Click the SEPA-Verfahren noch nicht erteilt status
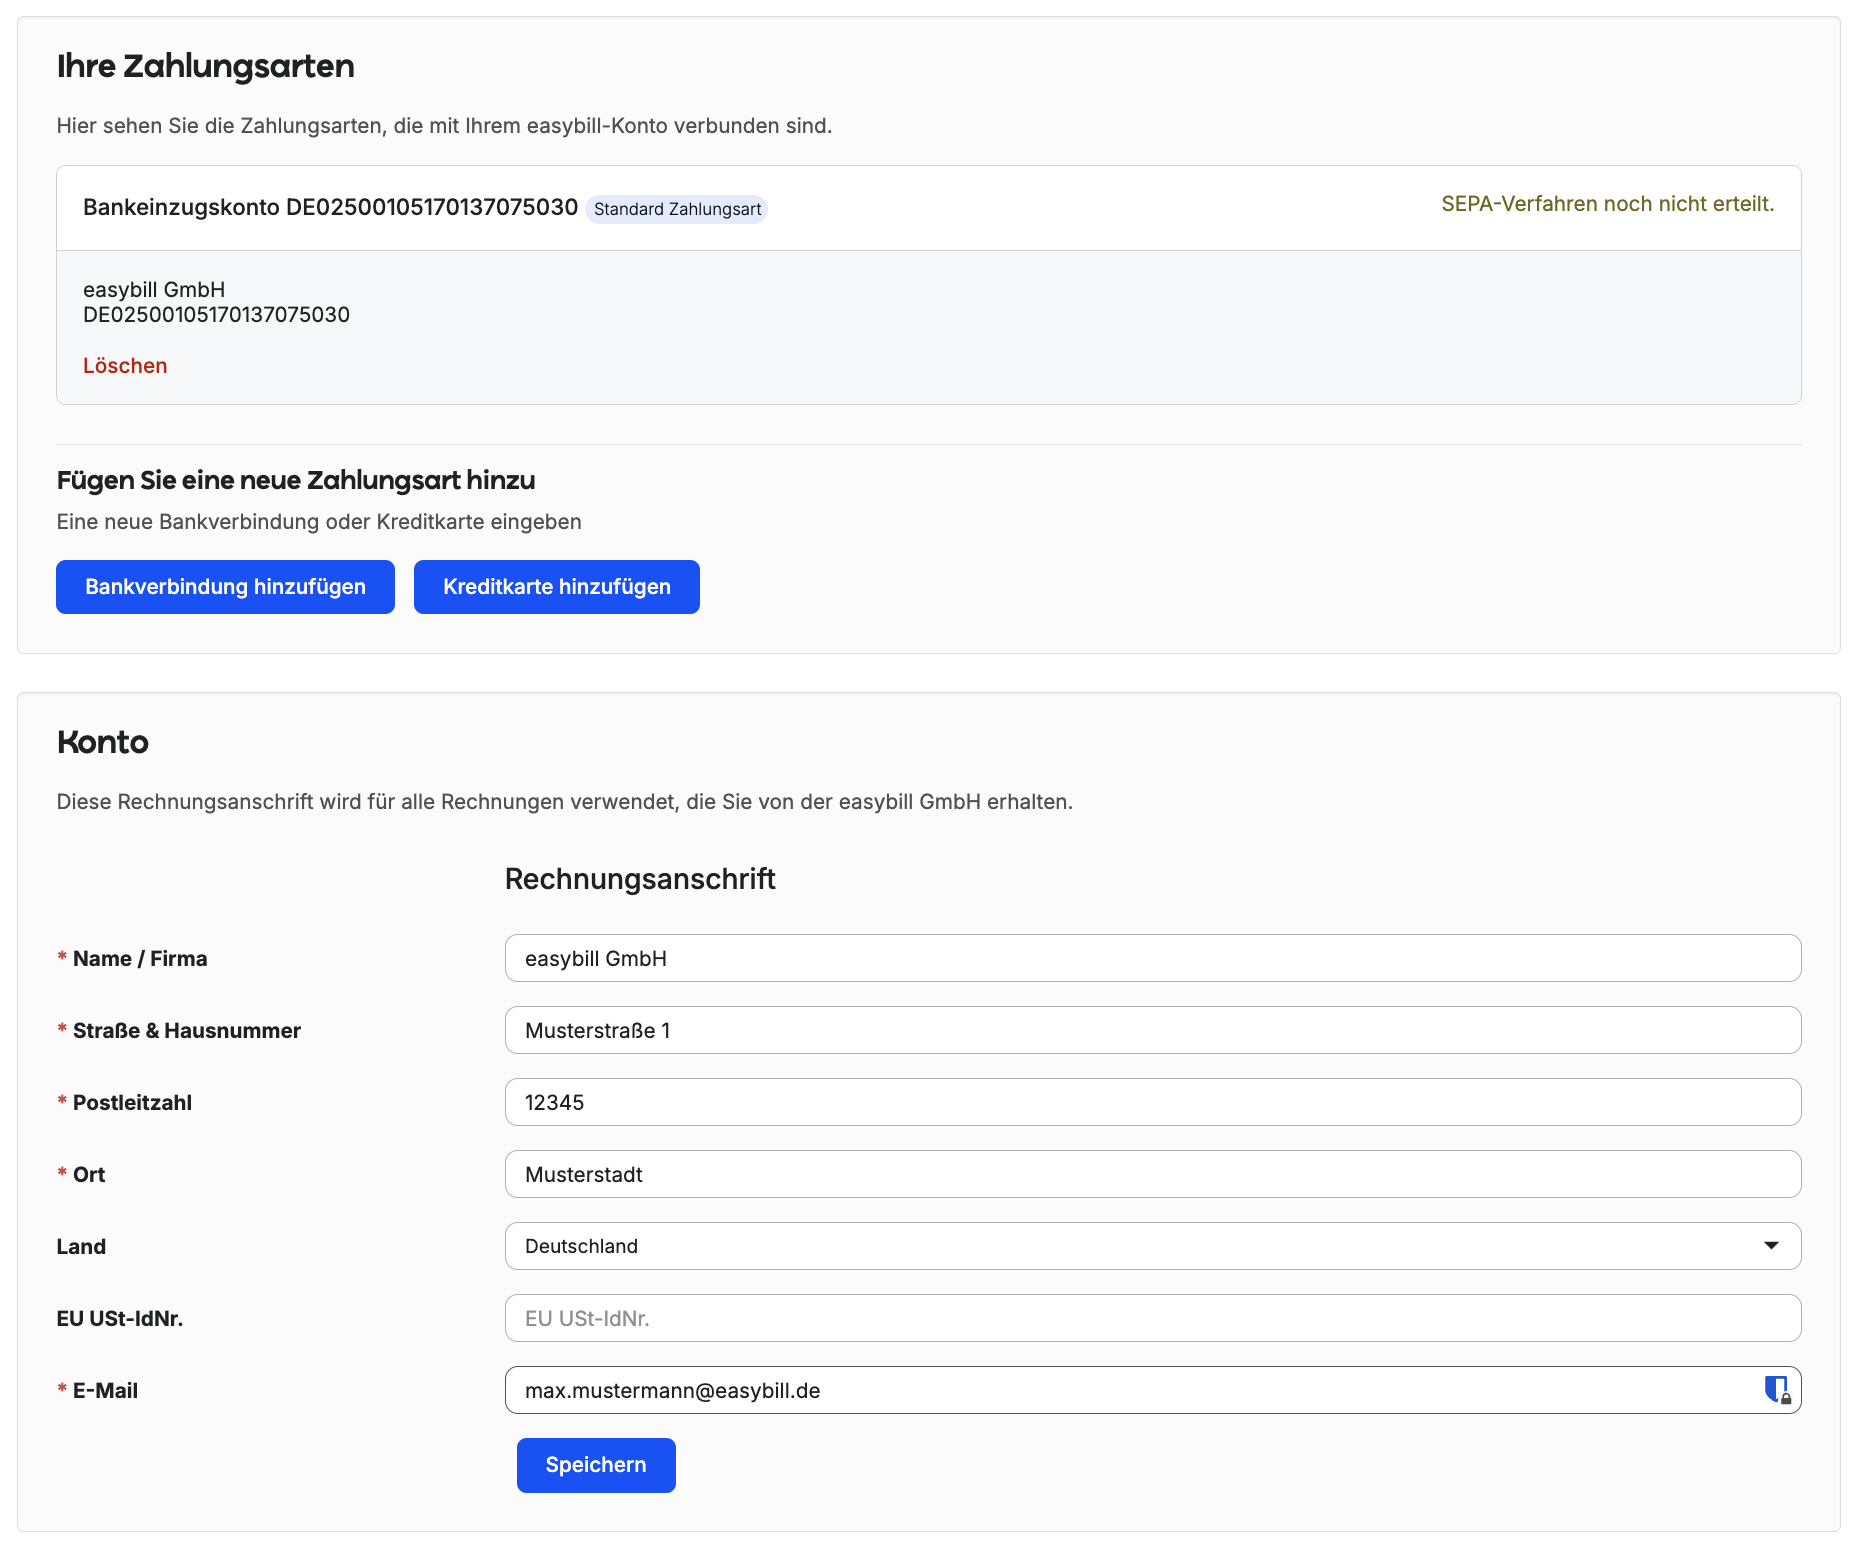 tap(1608, 204)
